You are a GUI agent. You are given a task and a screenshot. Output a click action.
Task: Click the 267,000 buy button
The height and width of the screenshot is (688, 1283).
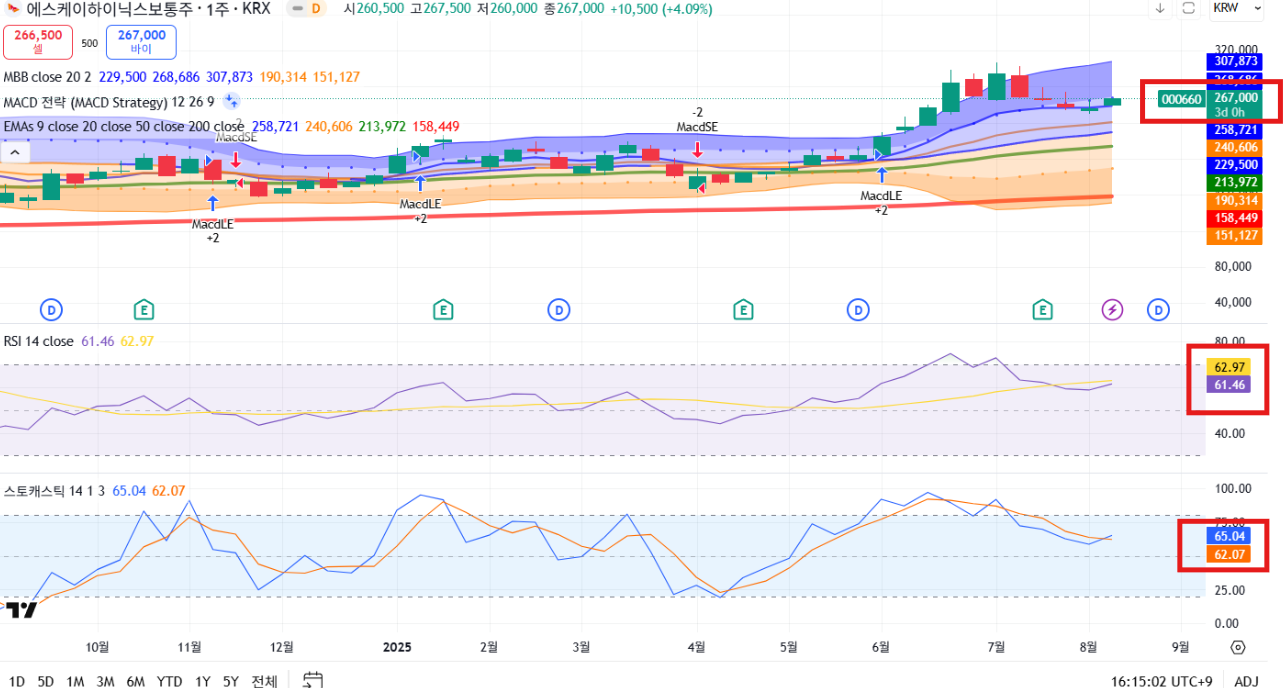tap(141, 42)
